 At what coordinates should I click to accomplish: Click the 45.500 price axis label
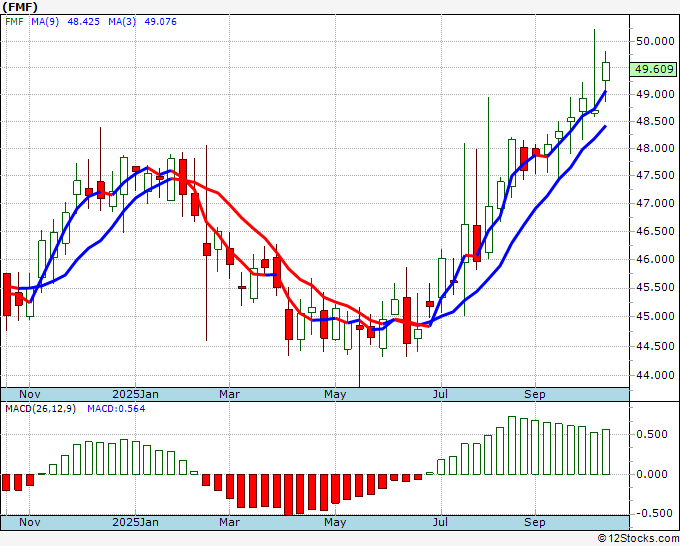pos(655,287)
